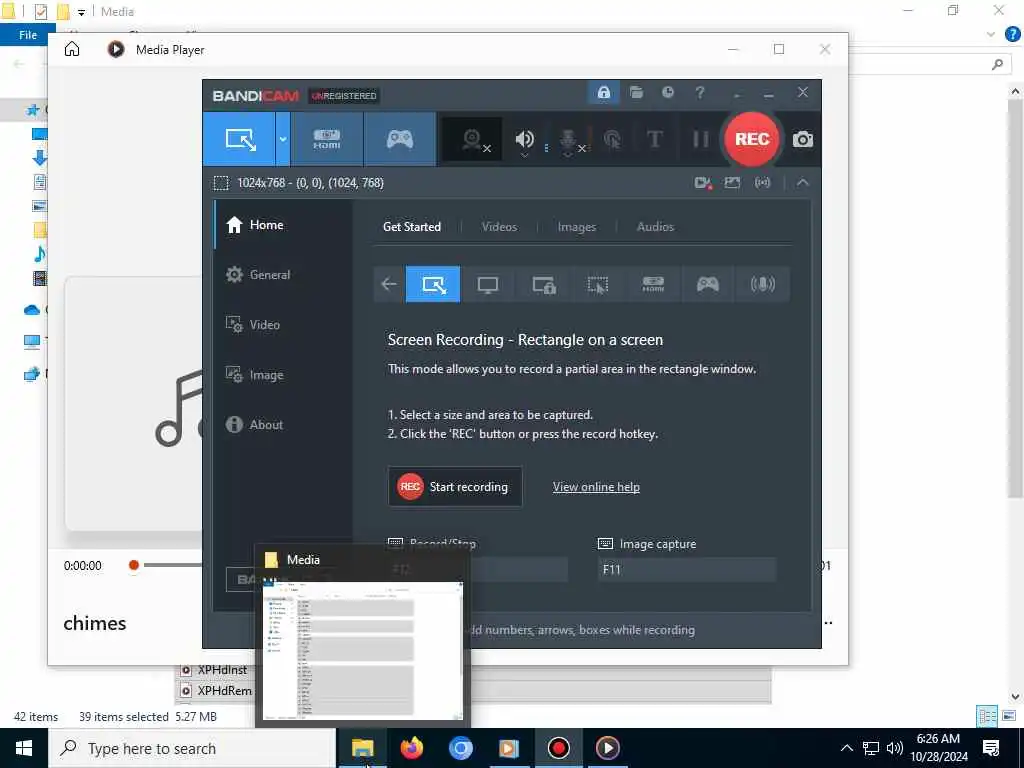Switch to the Videos tab
1024x768 pixels.
tap(499, 227)
